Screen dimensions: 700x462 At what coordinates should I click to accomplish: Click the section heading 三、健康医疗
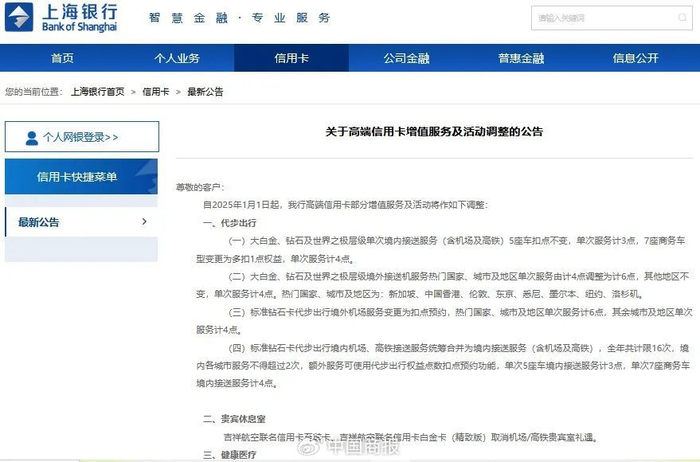(229, 454)
